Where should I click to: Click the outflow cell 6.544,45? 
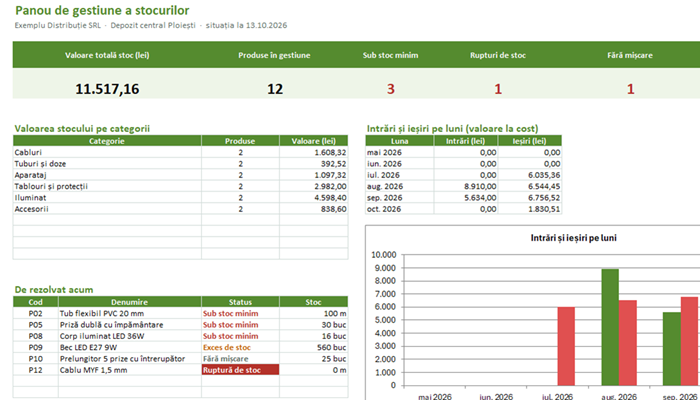pos(529,186)
